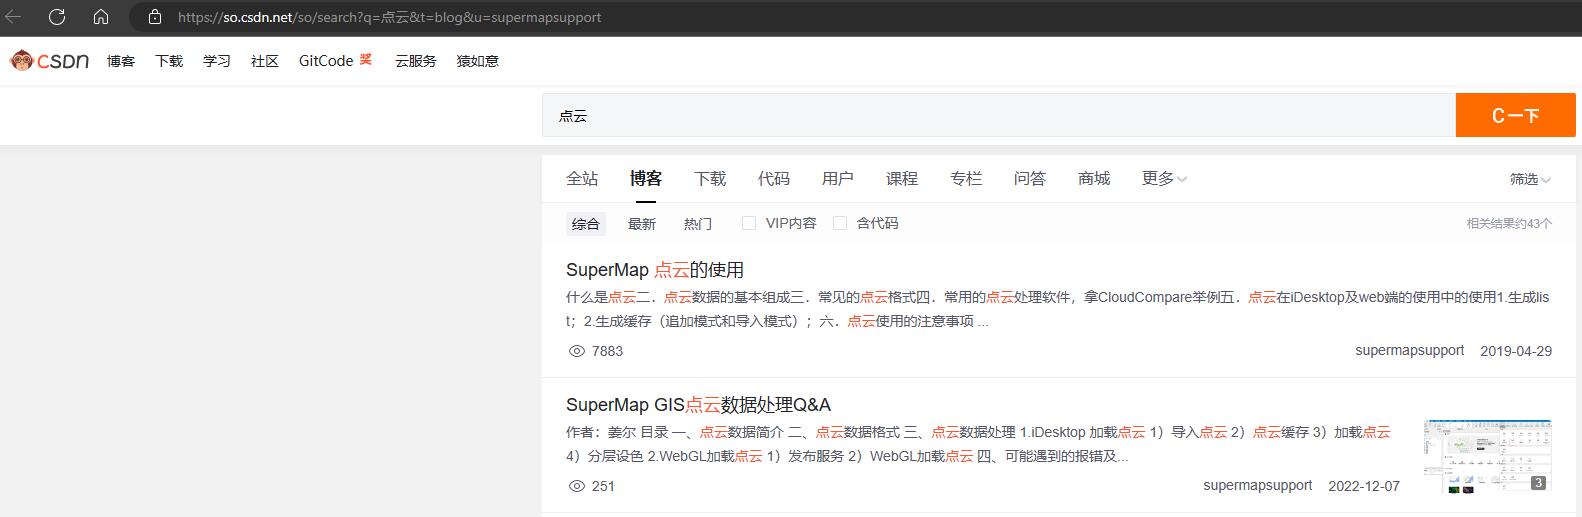
Task: Tick the VIP内容 checkbox
Action: coord(749,223)
